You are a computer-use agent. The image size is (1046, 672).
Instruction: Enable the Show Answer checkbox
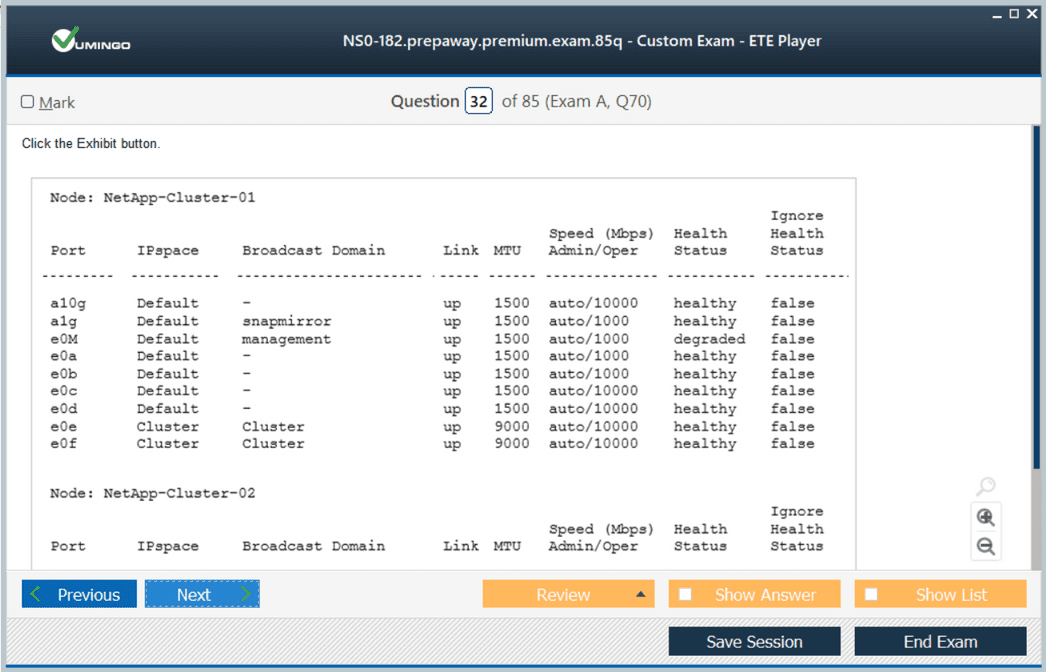[x=685, y=594]
